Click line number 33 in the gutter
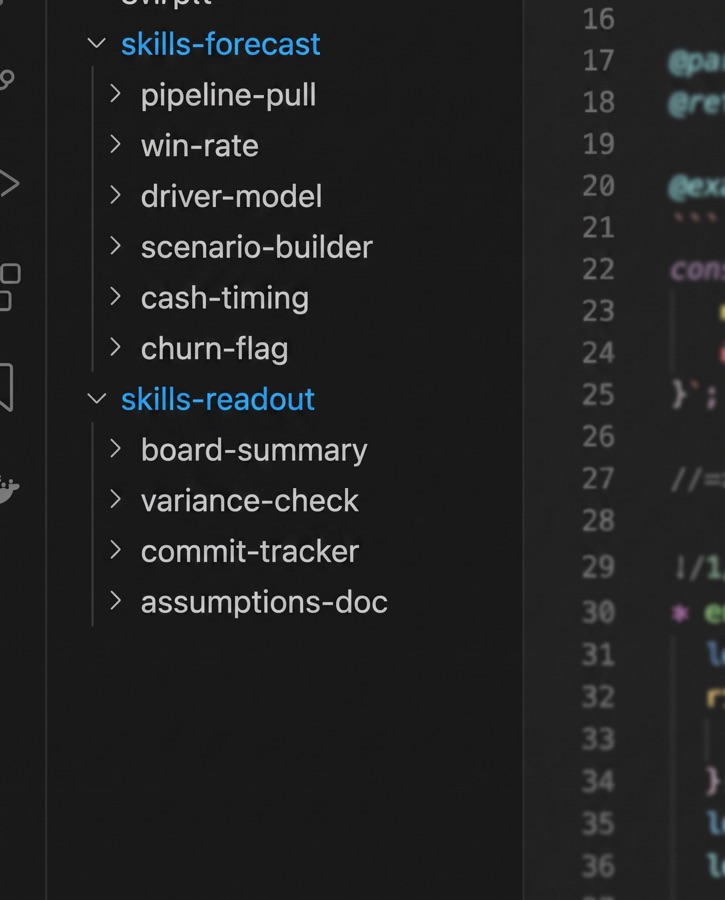The width and height of the screenshot is (725, 900). (x=598, y=739)
